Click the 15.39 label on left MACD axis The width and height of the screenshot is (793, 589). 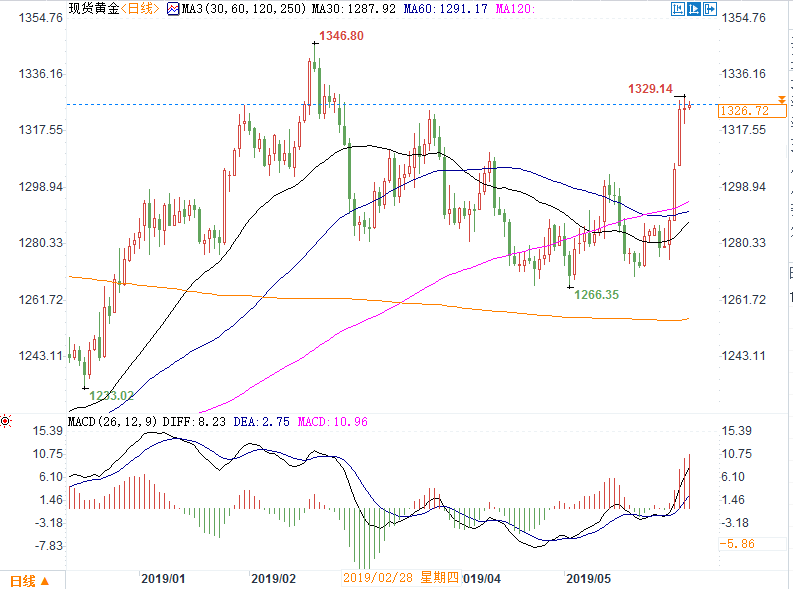[x=48, y=431]
